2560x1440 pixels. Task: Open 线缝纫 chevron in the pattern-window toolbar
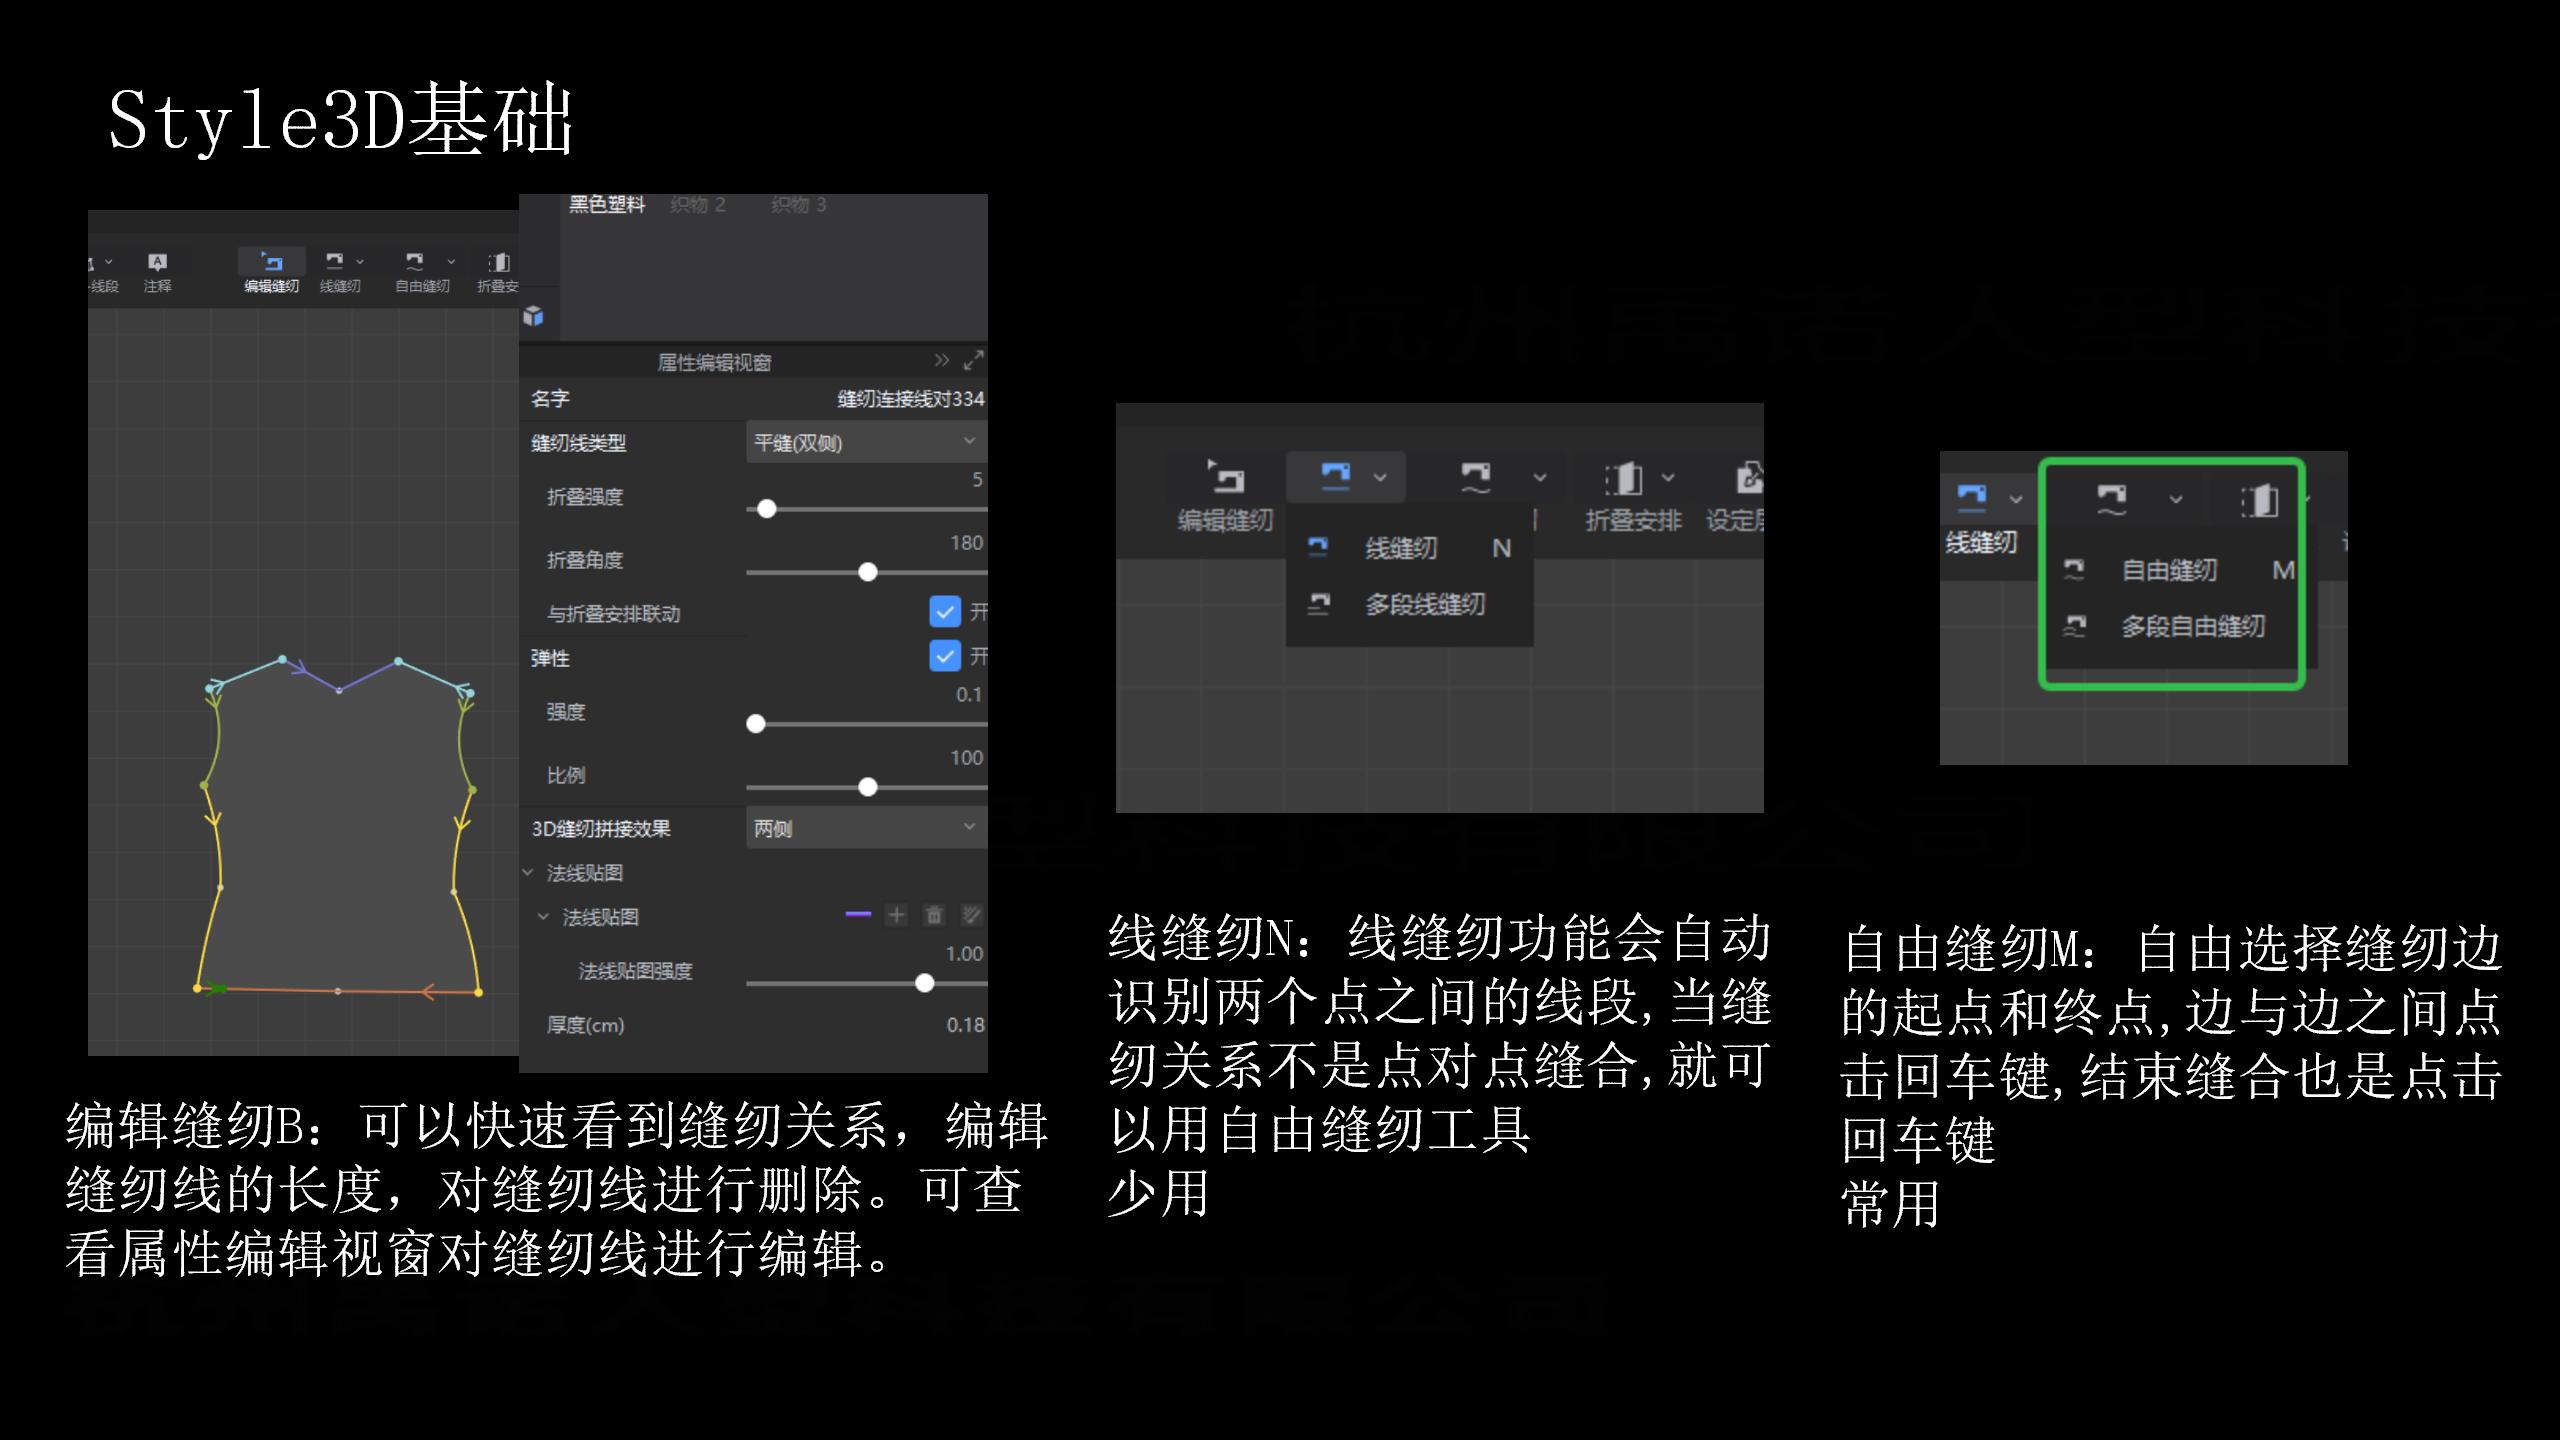pos(360,262)
